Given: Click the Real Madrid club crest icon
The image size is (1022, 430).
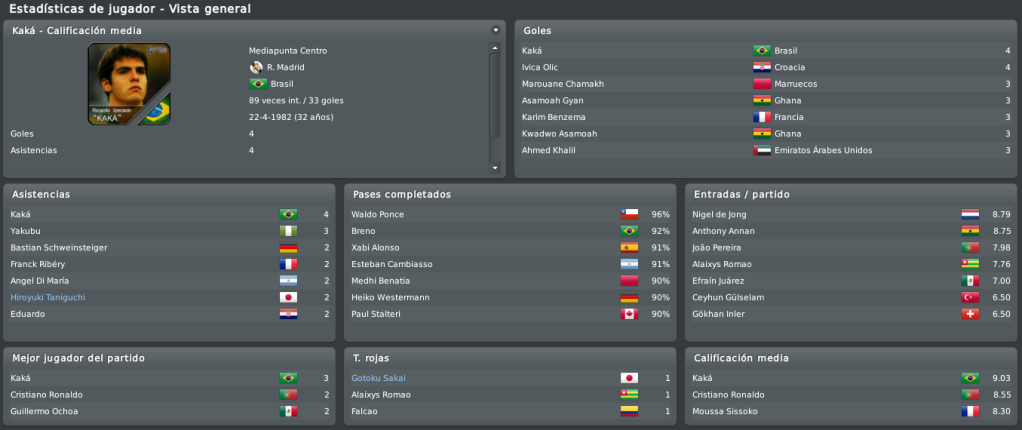Looking at the screenshot, I should point(256,67).
